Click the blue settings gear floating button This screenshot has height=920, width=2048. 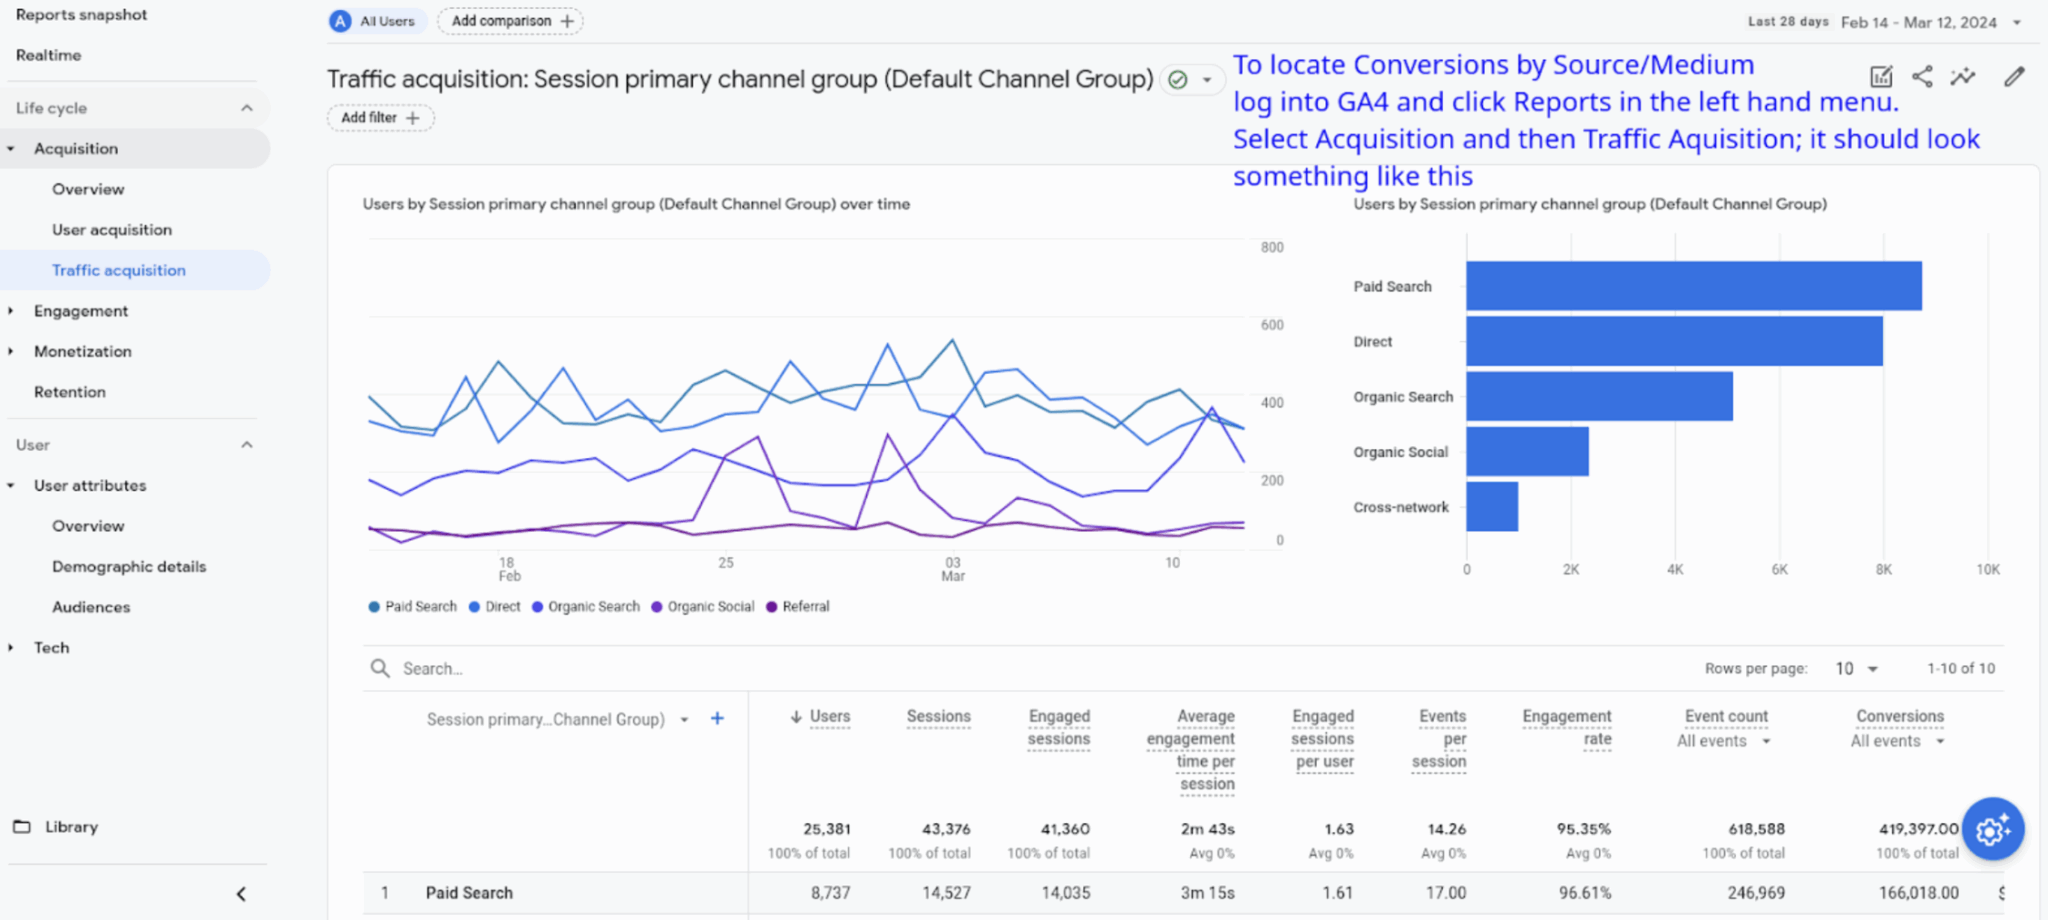tap(1992, 829)
